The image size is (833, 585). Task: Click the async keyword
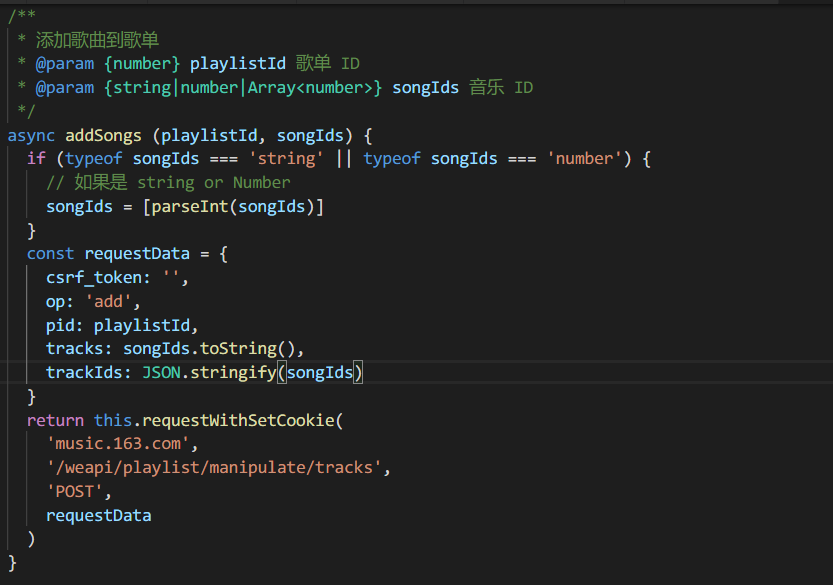pyautogui.click(x=31, y=135)
